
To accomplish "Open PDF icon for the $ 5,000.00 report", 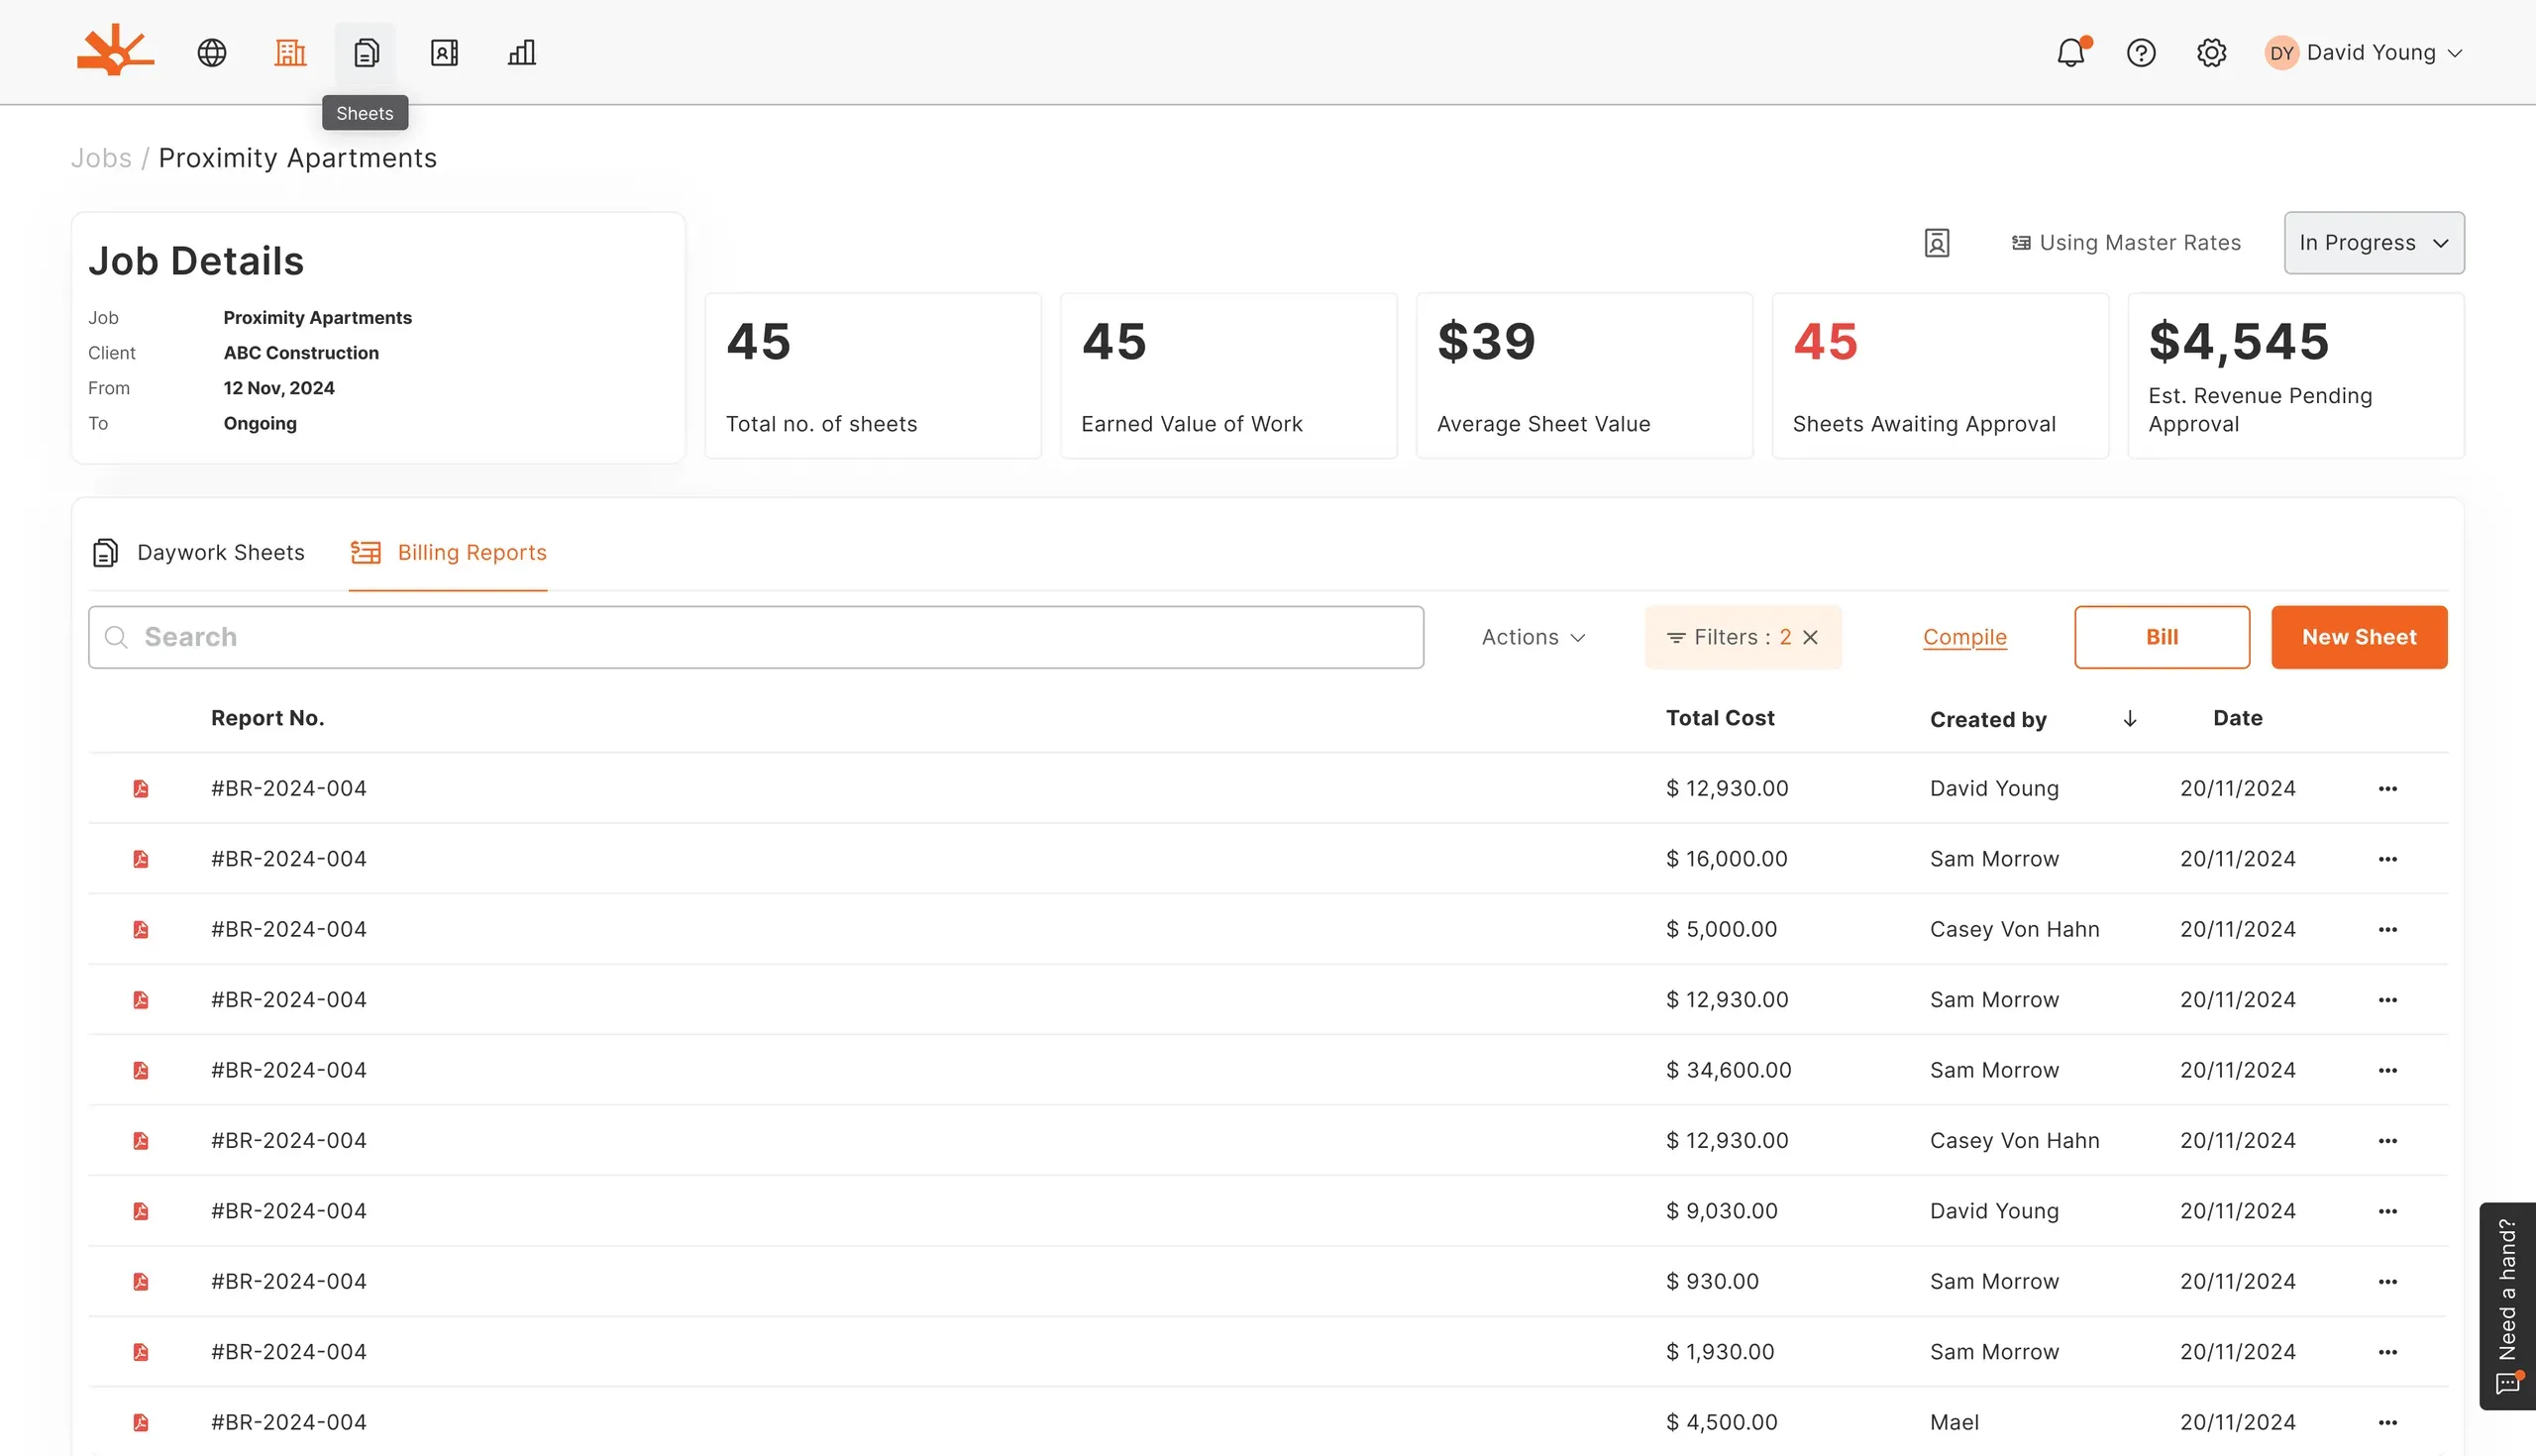I will pos(141,930).
